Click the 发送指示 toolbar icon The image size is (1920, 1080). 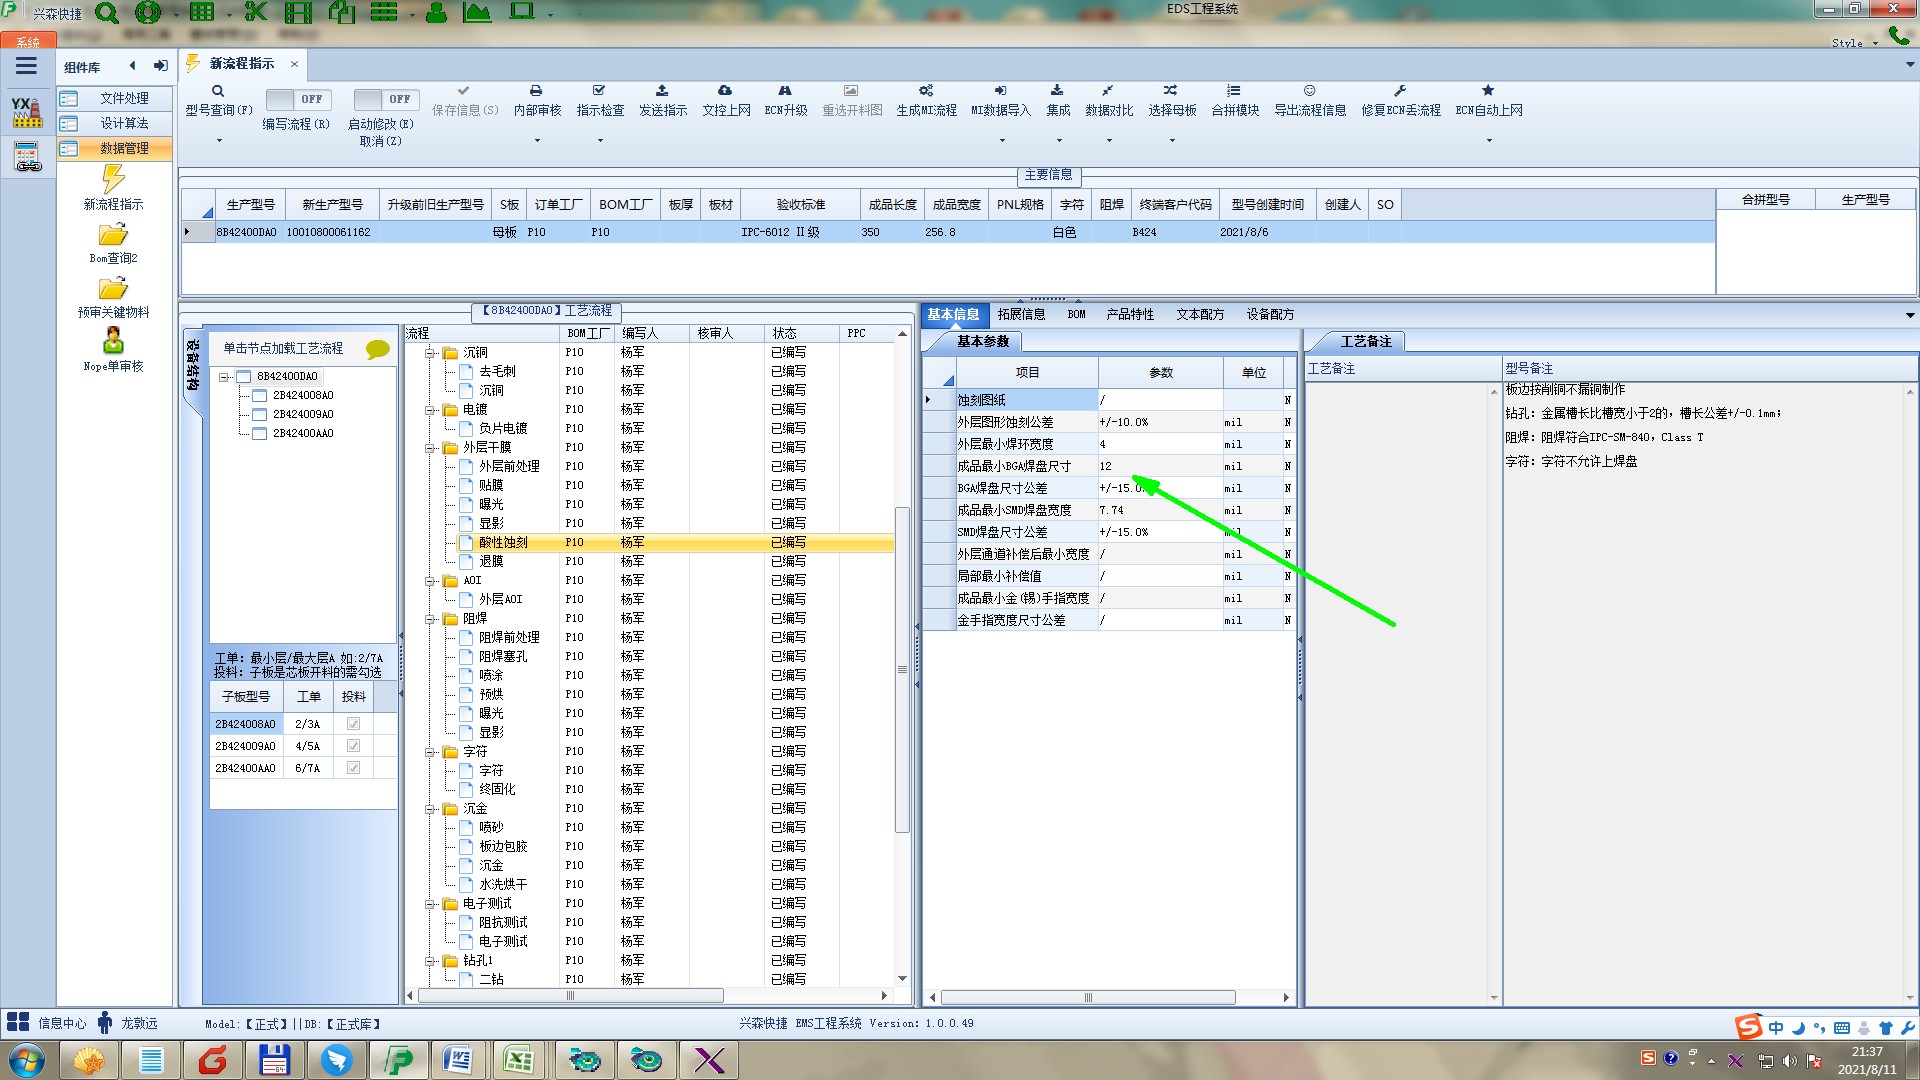662,91
